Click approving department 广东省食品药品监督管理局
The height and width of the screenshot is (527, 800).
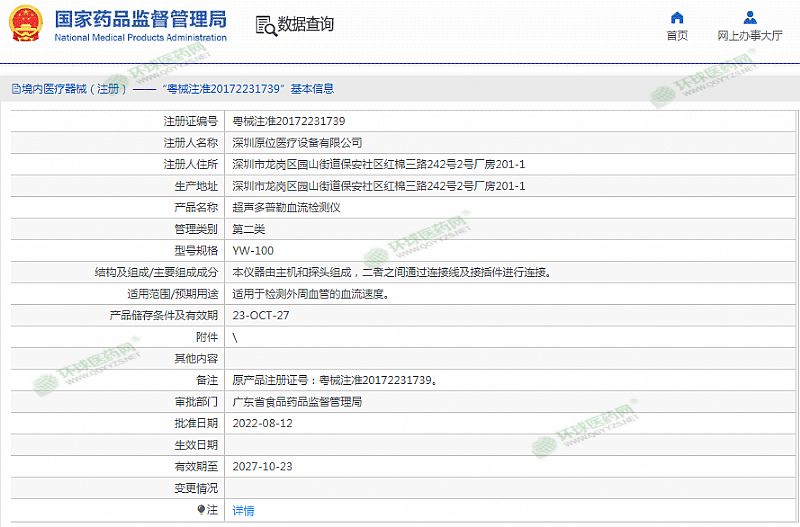coord(297,402)
